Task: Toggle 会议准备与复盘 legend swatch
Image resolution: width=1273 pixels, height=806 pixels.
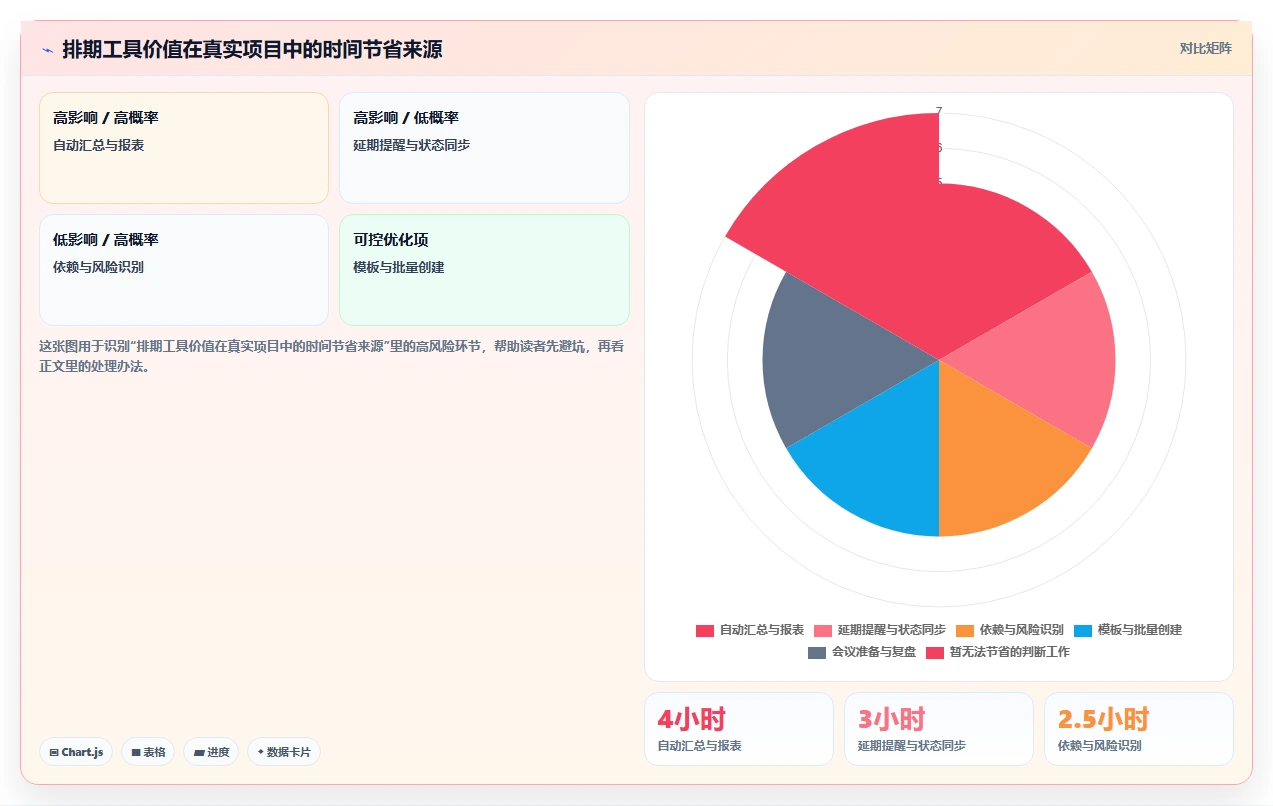Action: [x=817, y=652]
